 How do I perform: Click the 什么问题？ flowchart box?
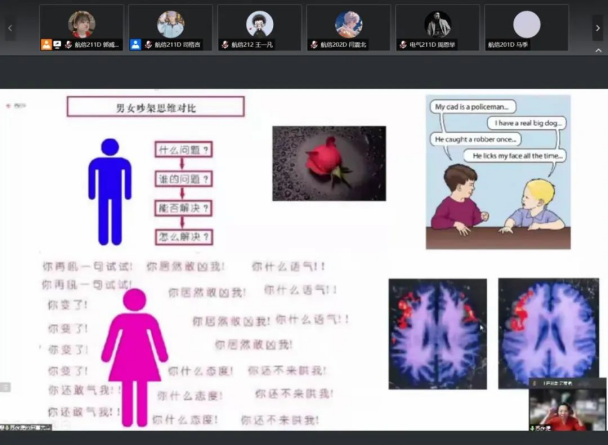(184, 150)
